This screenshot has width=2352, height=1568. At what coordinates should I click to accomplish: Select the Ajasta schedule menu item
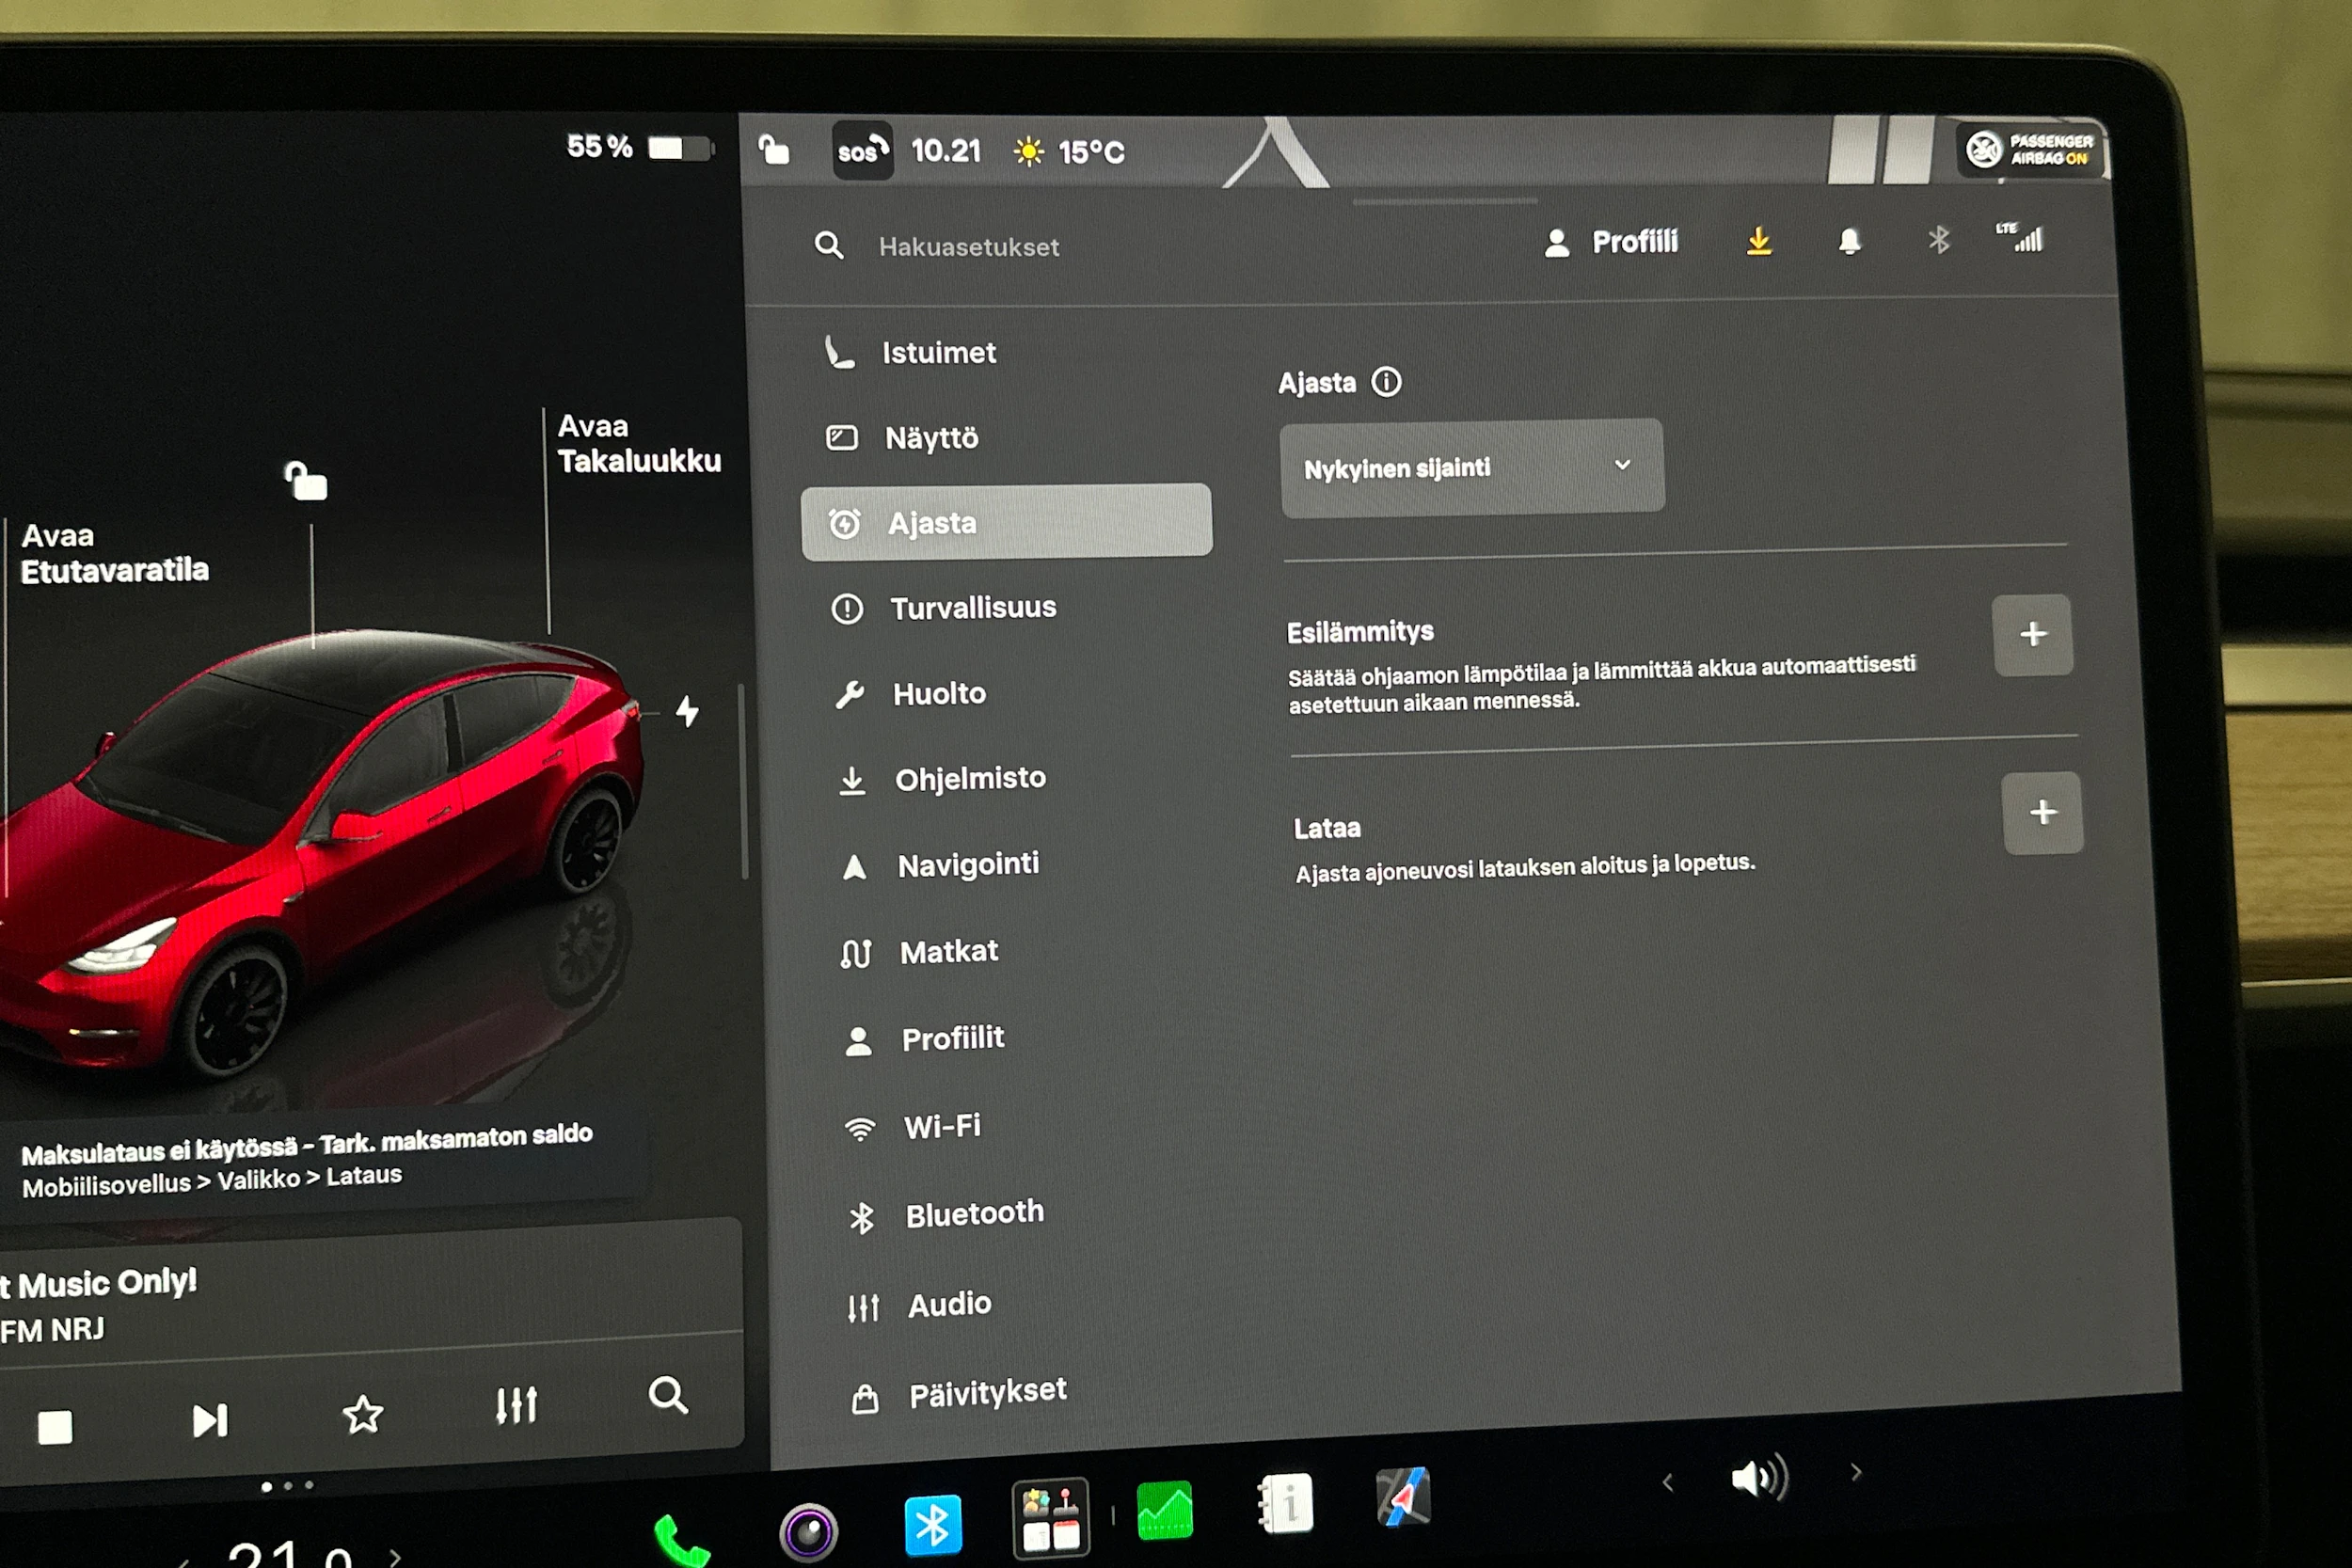(1006, 522)
